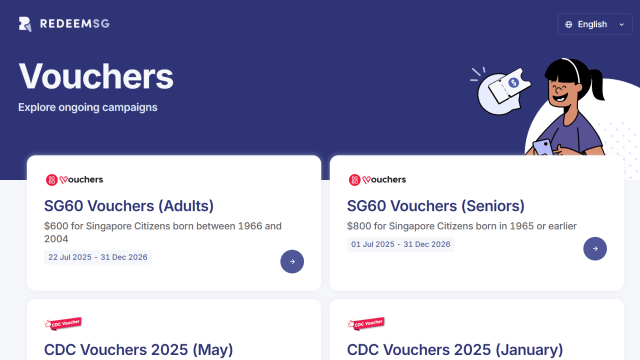Select the CDC Vouchers 2025 (May) heading

point(139,350)
